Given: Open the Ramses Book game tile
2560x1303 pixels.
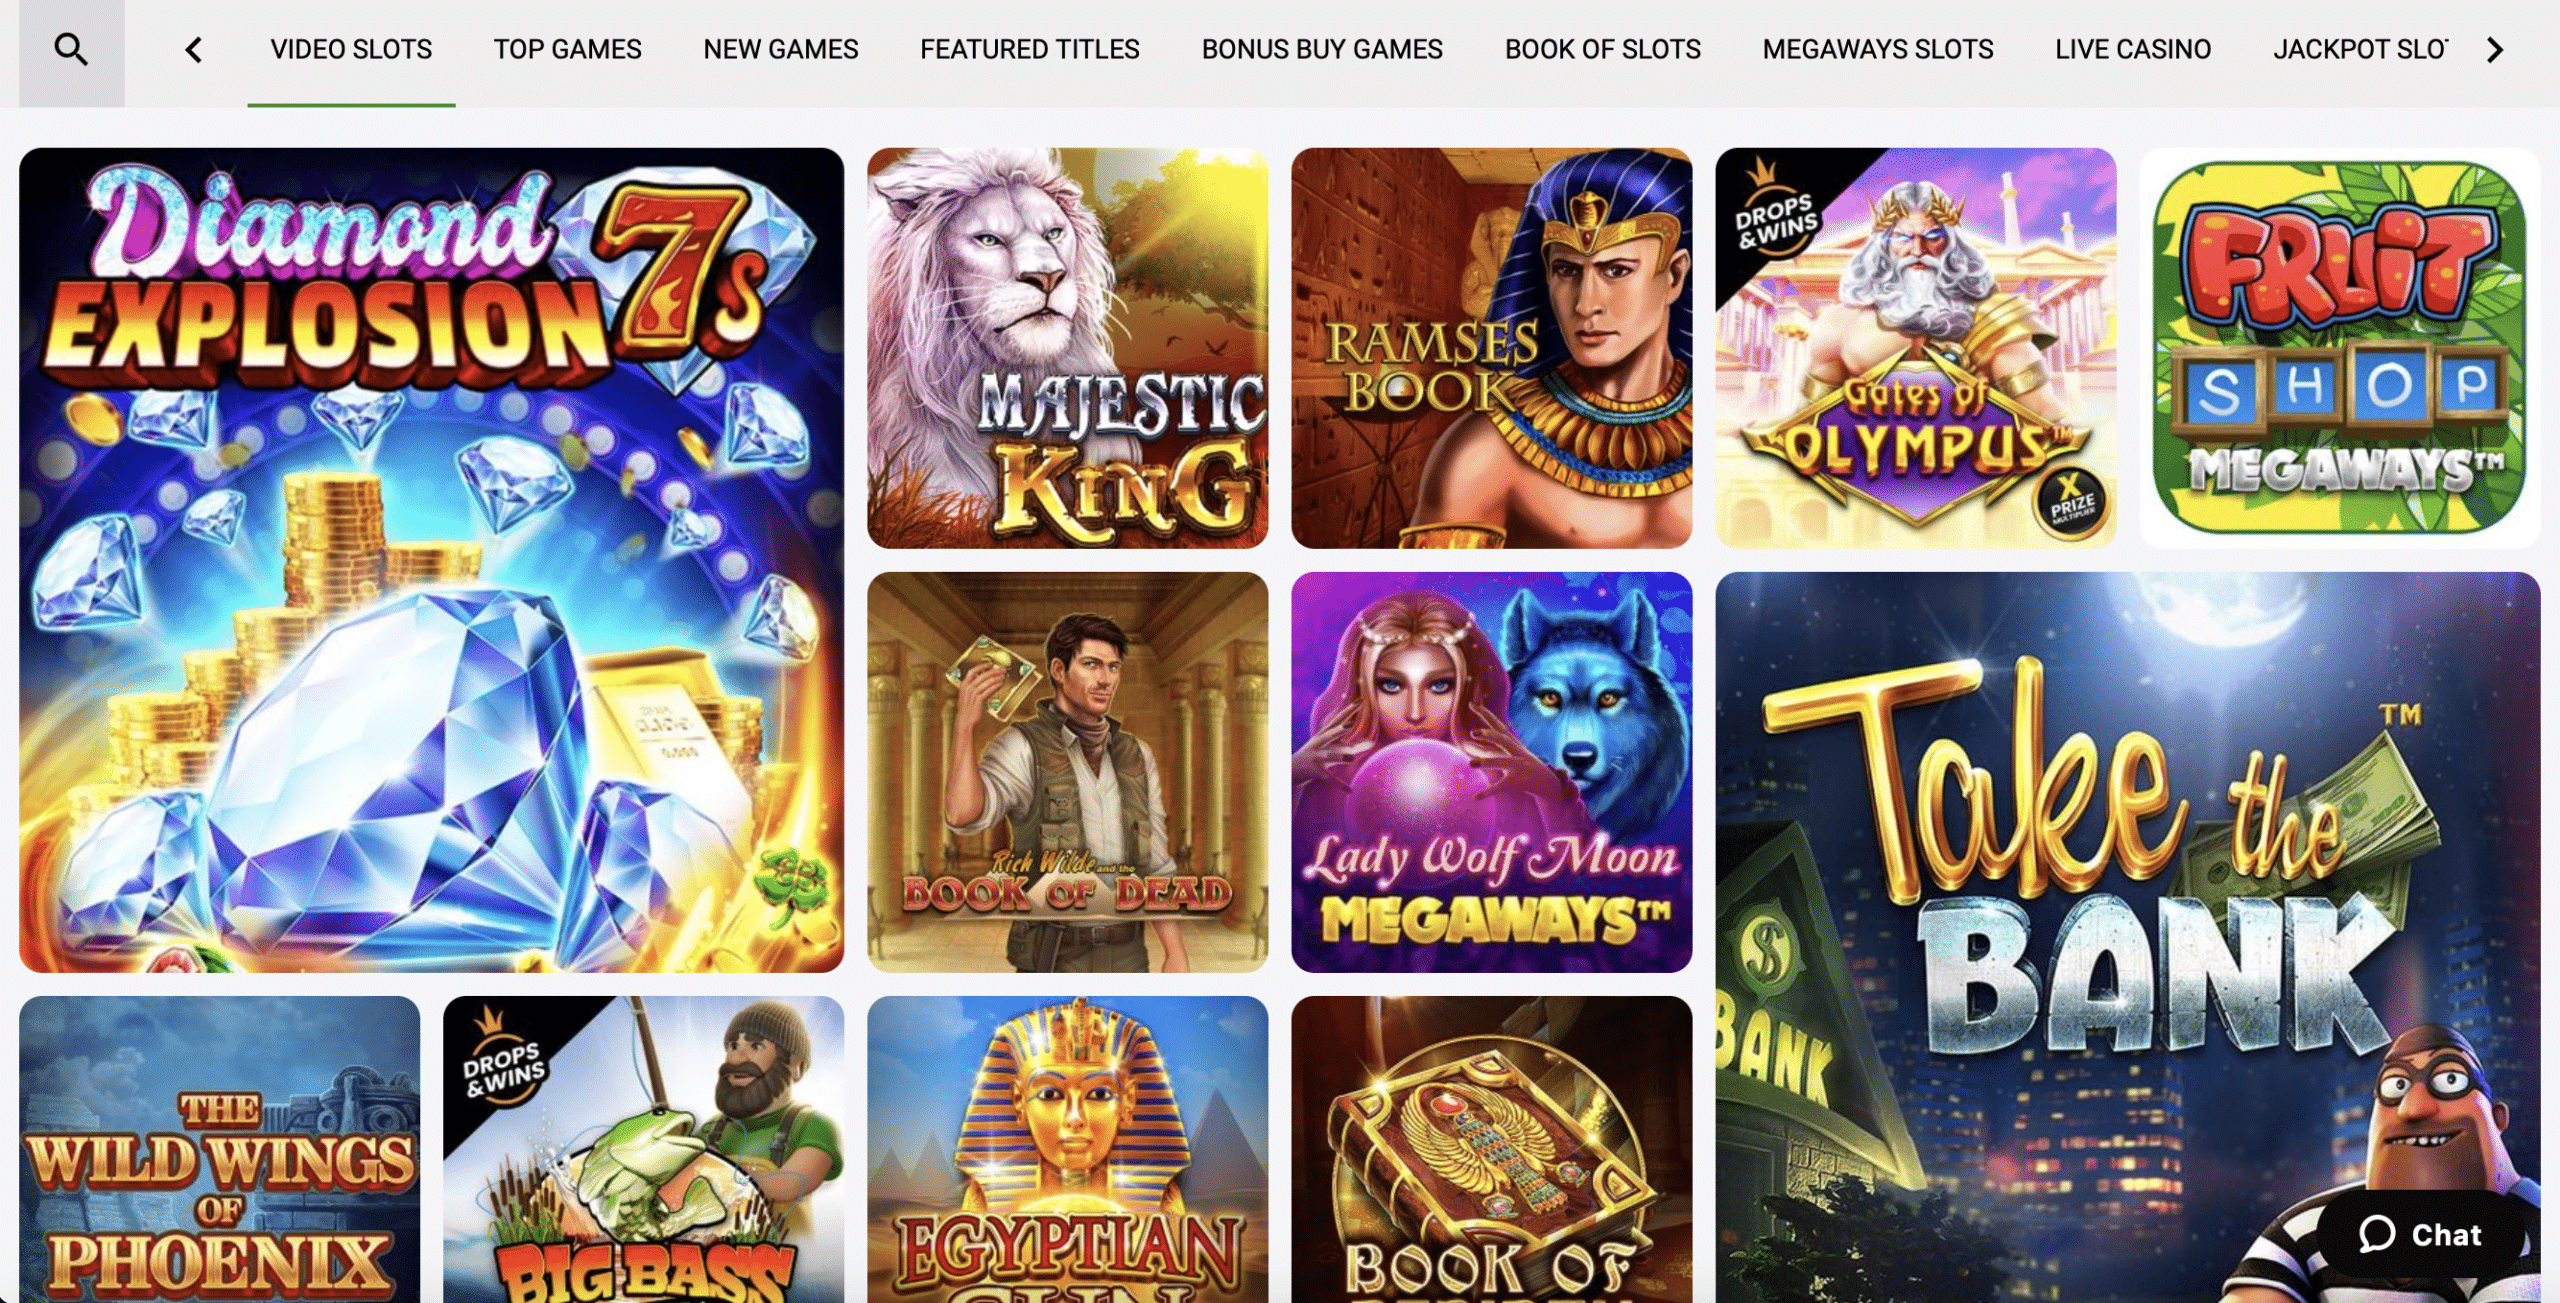Looking at the screenshot, I should coord(1491,348).
